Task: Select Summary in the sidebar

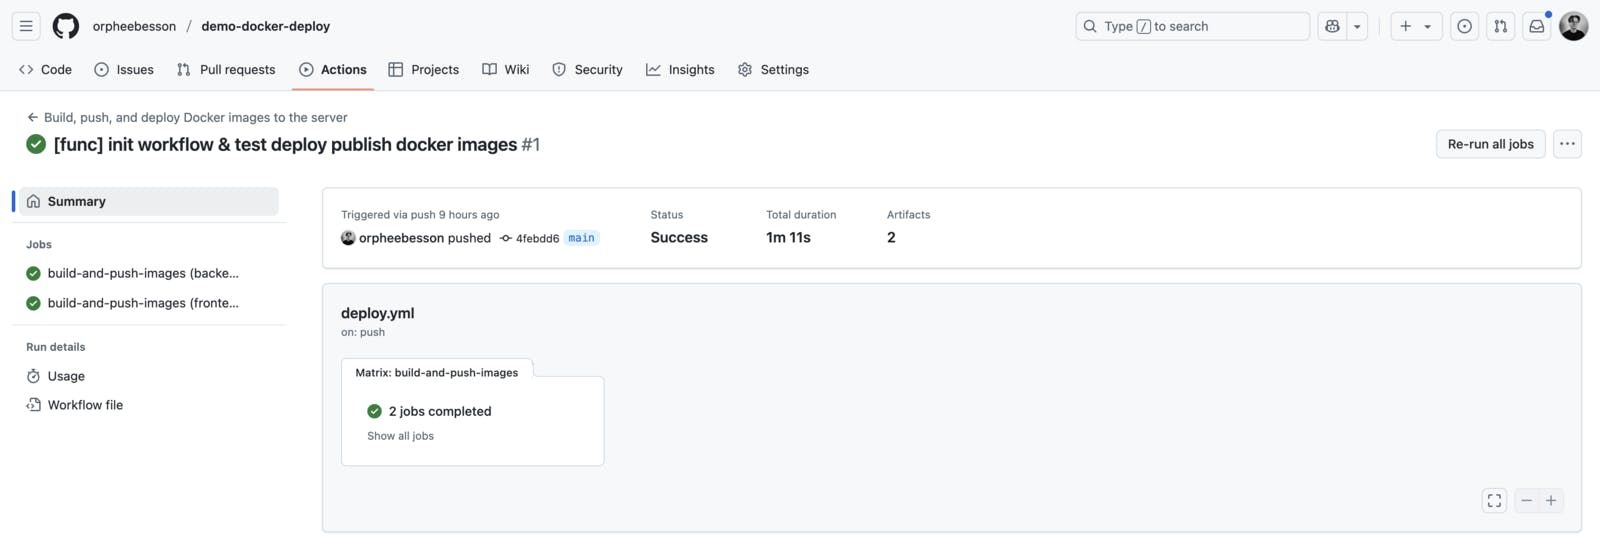Action: (x=149, y=201)
